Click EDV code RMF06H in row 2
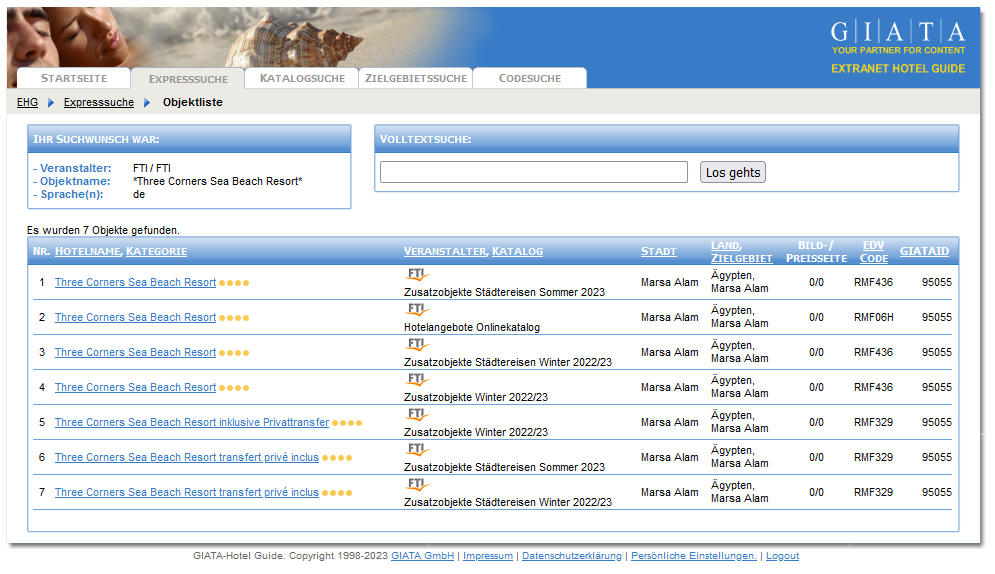 coord(874,317)
